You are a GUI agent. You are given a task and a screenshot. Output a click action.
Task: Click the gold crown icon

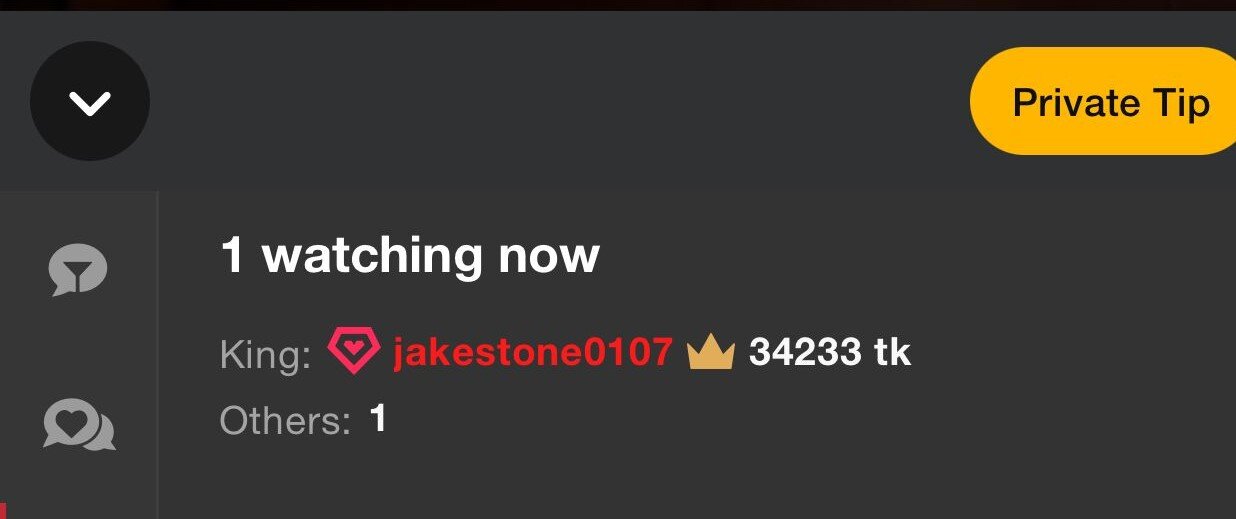coord(711,352)
